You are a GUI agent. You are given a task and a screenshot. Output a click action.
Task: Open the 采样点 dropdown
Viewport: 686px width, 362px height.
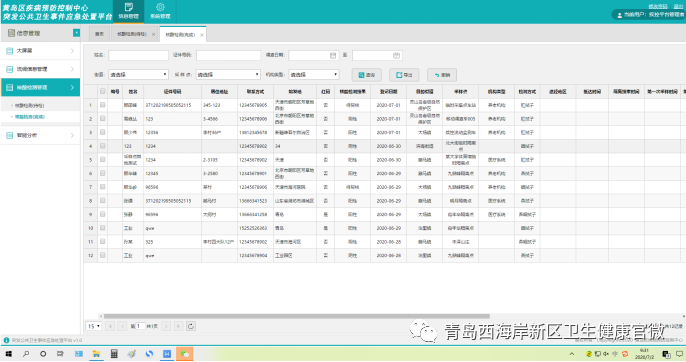pyautogui.click(x=228, y=75)
